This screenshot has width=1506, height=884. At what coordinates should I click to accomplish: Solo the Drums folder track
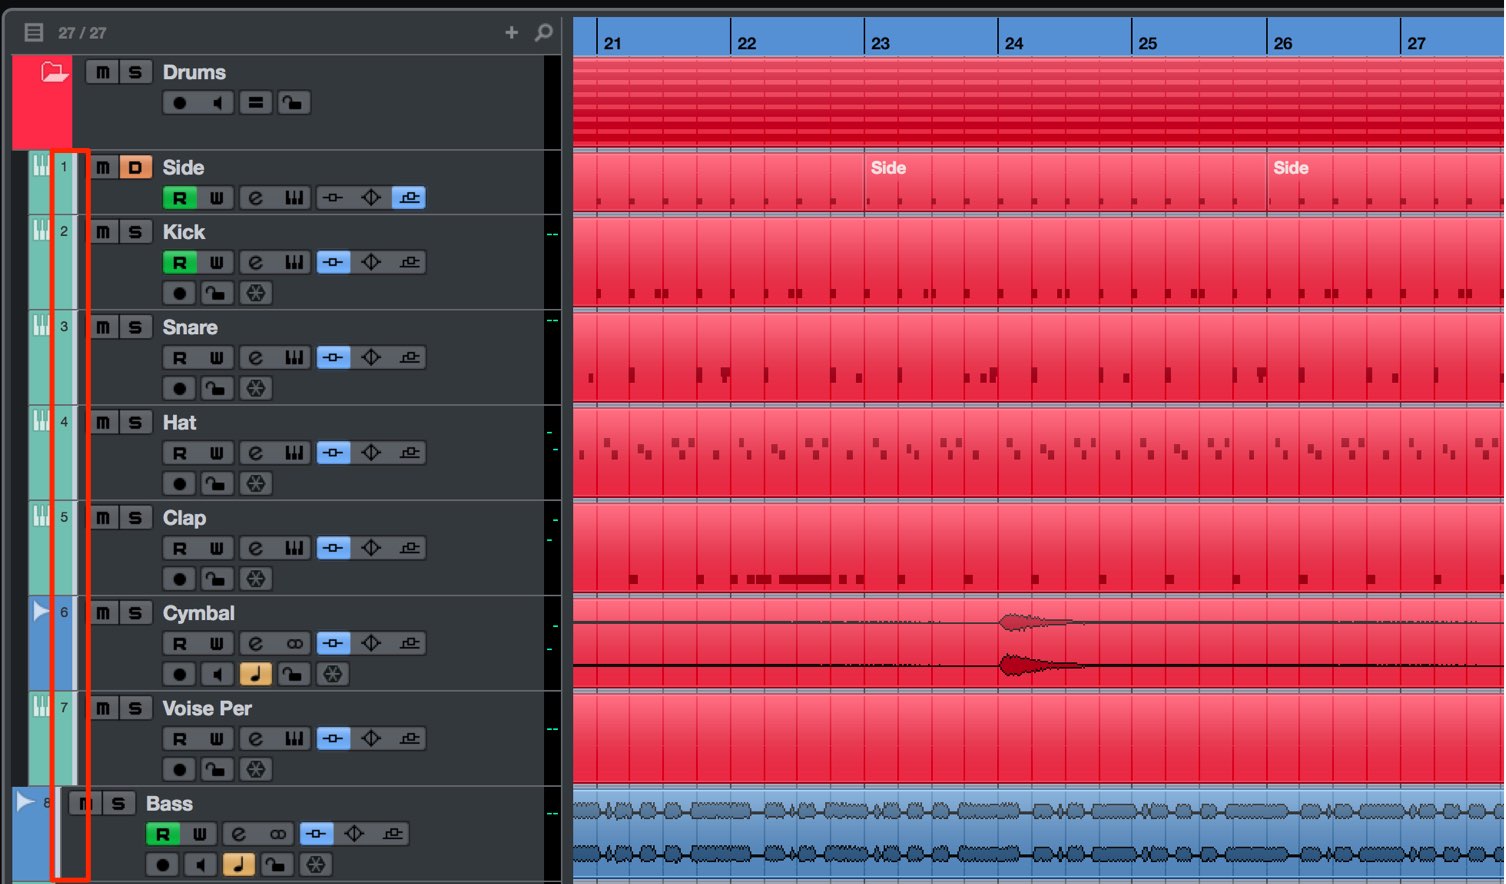click(135, 72)
